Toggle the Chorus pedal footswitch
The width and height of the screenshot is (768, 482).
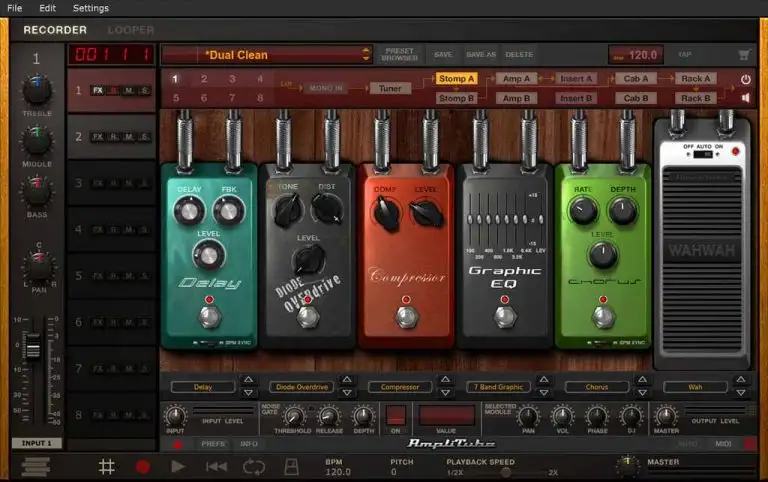tap(603, 317)
